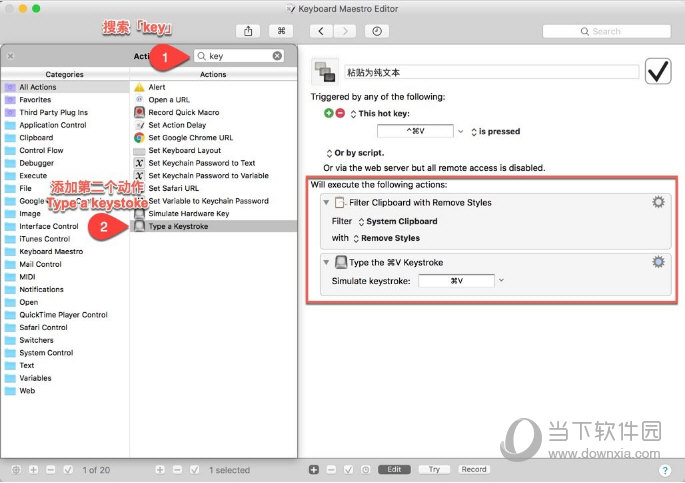Select the Type a Keystroke action
Screen dimensions: 685x483
point(214,226)
